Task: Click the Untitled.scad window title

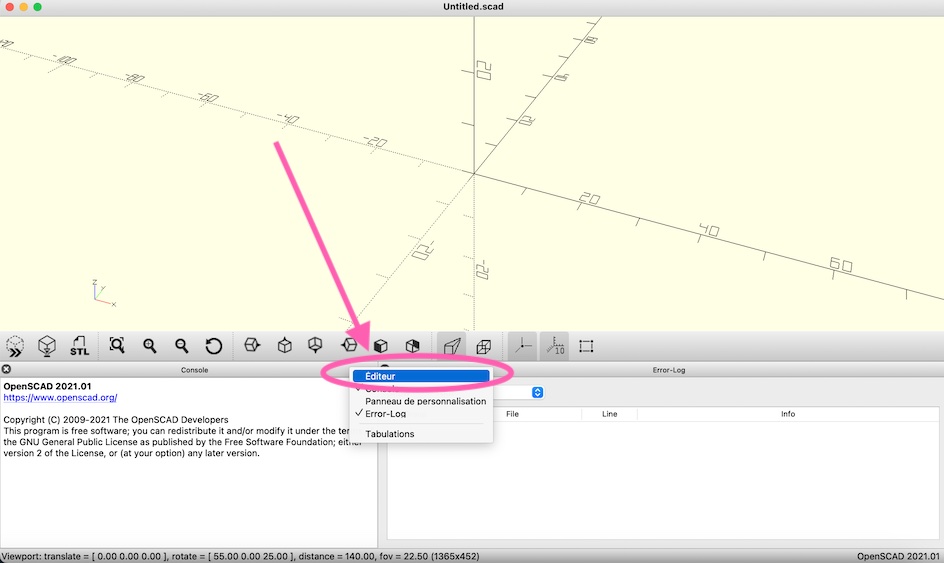Action: tap(473, 7)
